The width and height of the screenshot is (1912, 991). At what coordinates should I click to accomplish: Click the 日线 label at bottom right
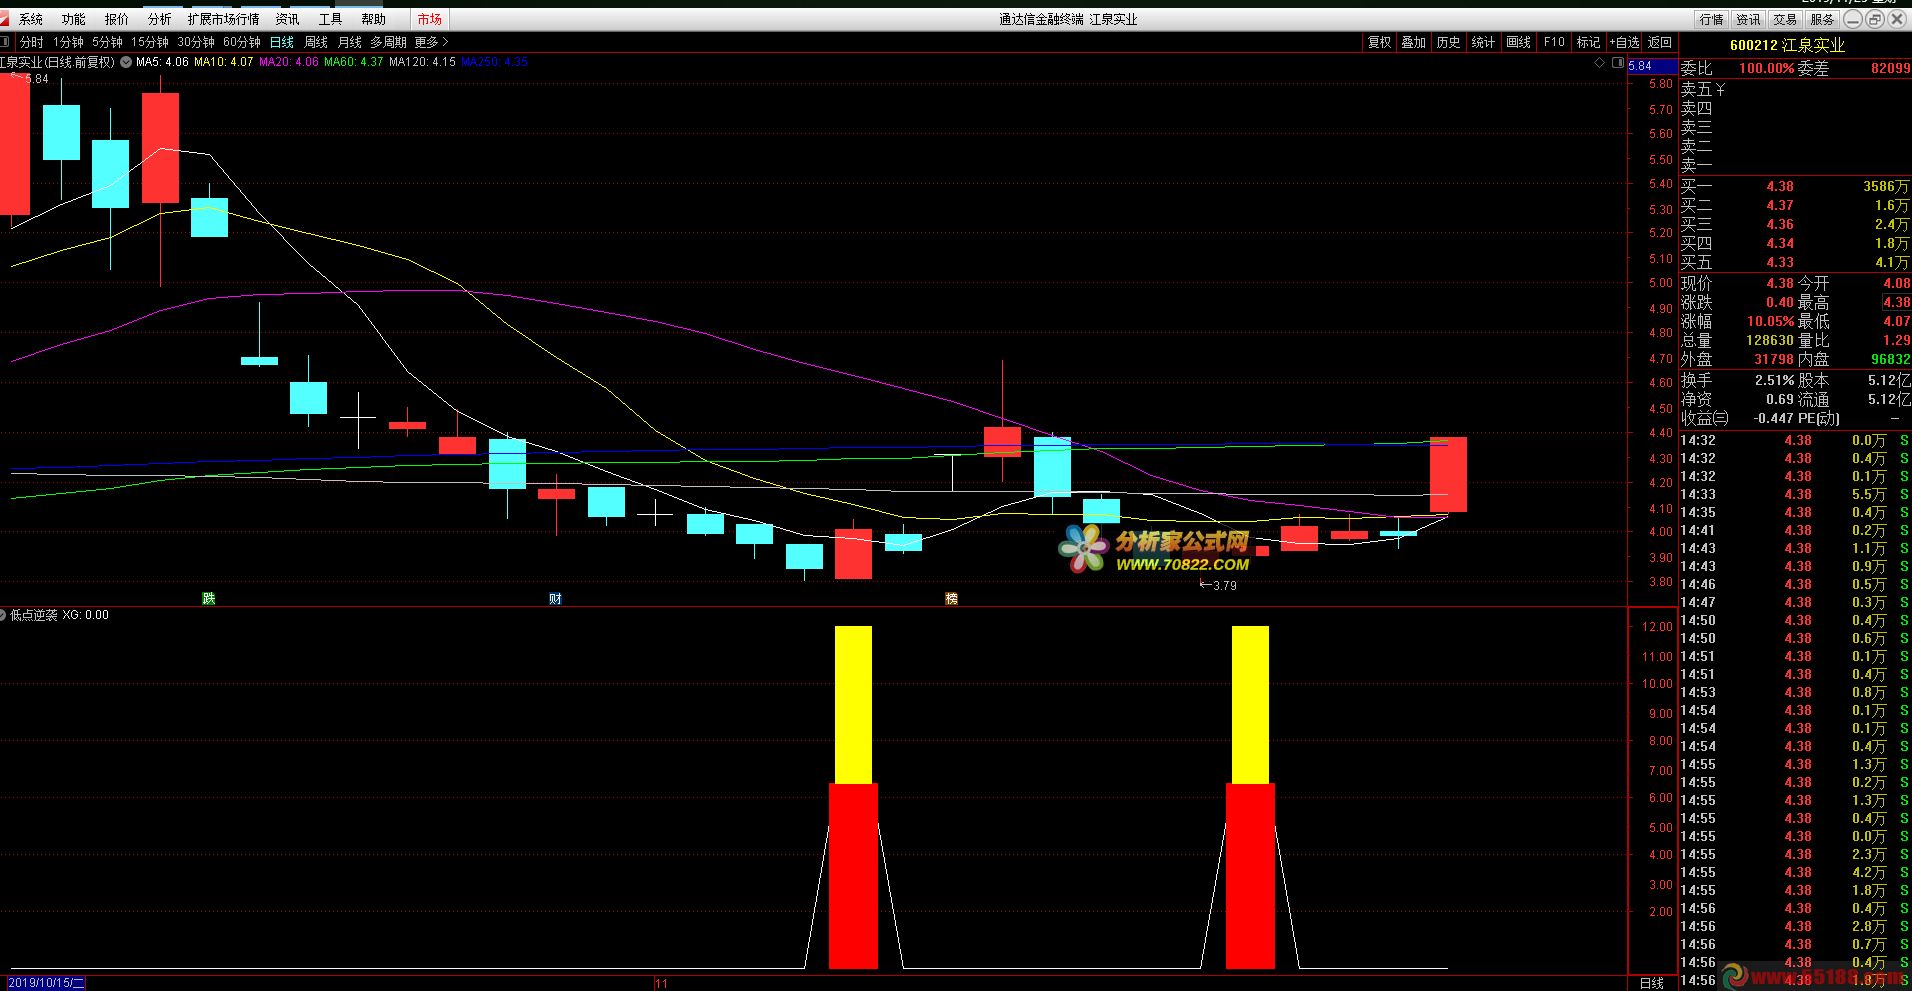coord(1652,983)
